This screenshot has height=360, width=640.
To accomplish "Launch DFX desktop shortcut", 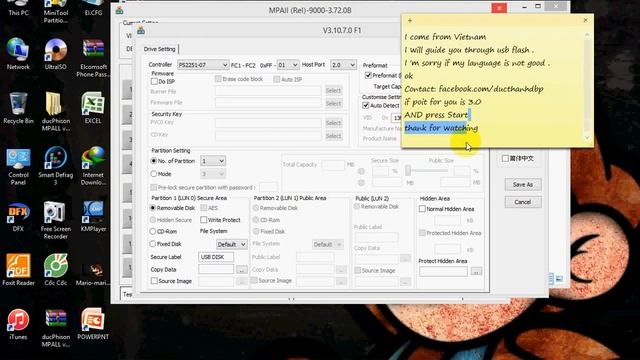I will [x=18, y=217].
